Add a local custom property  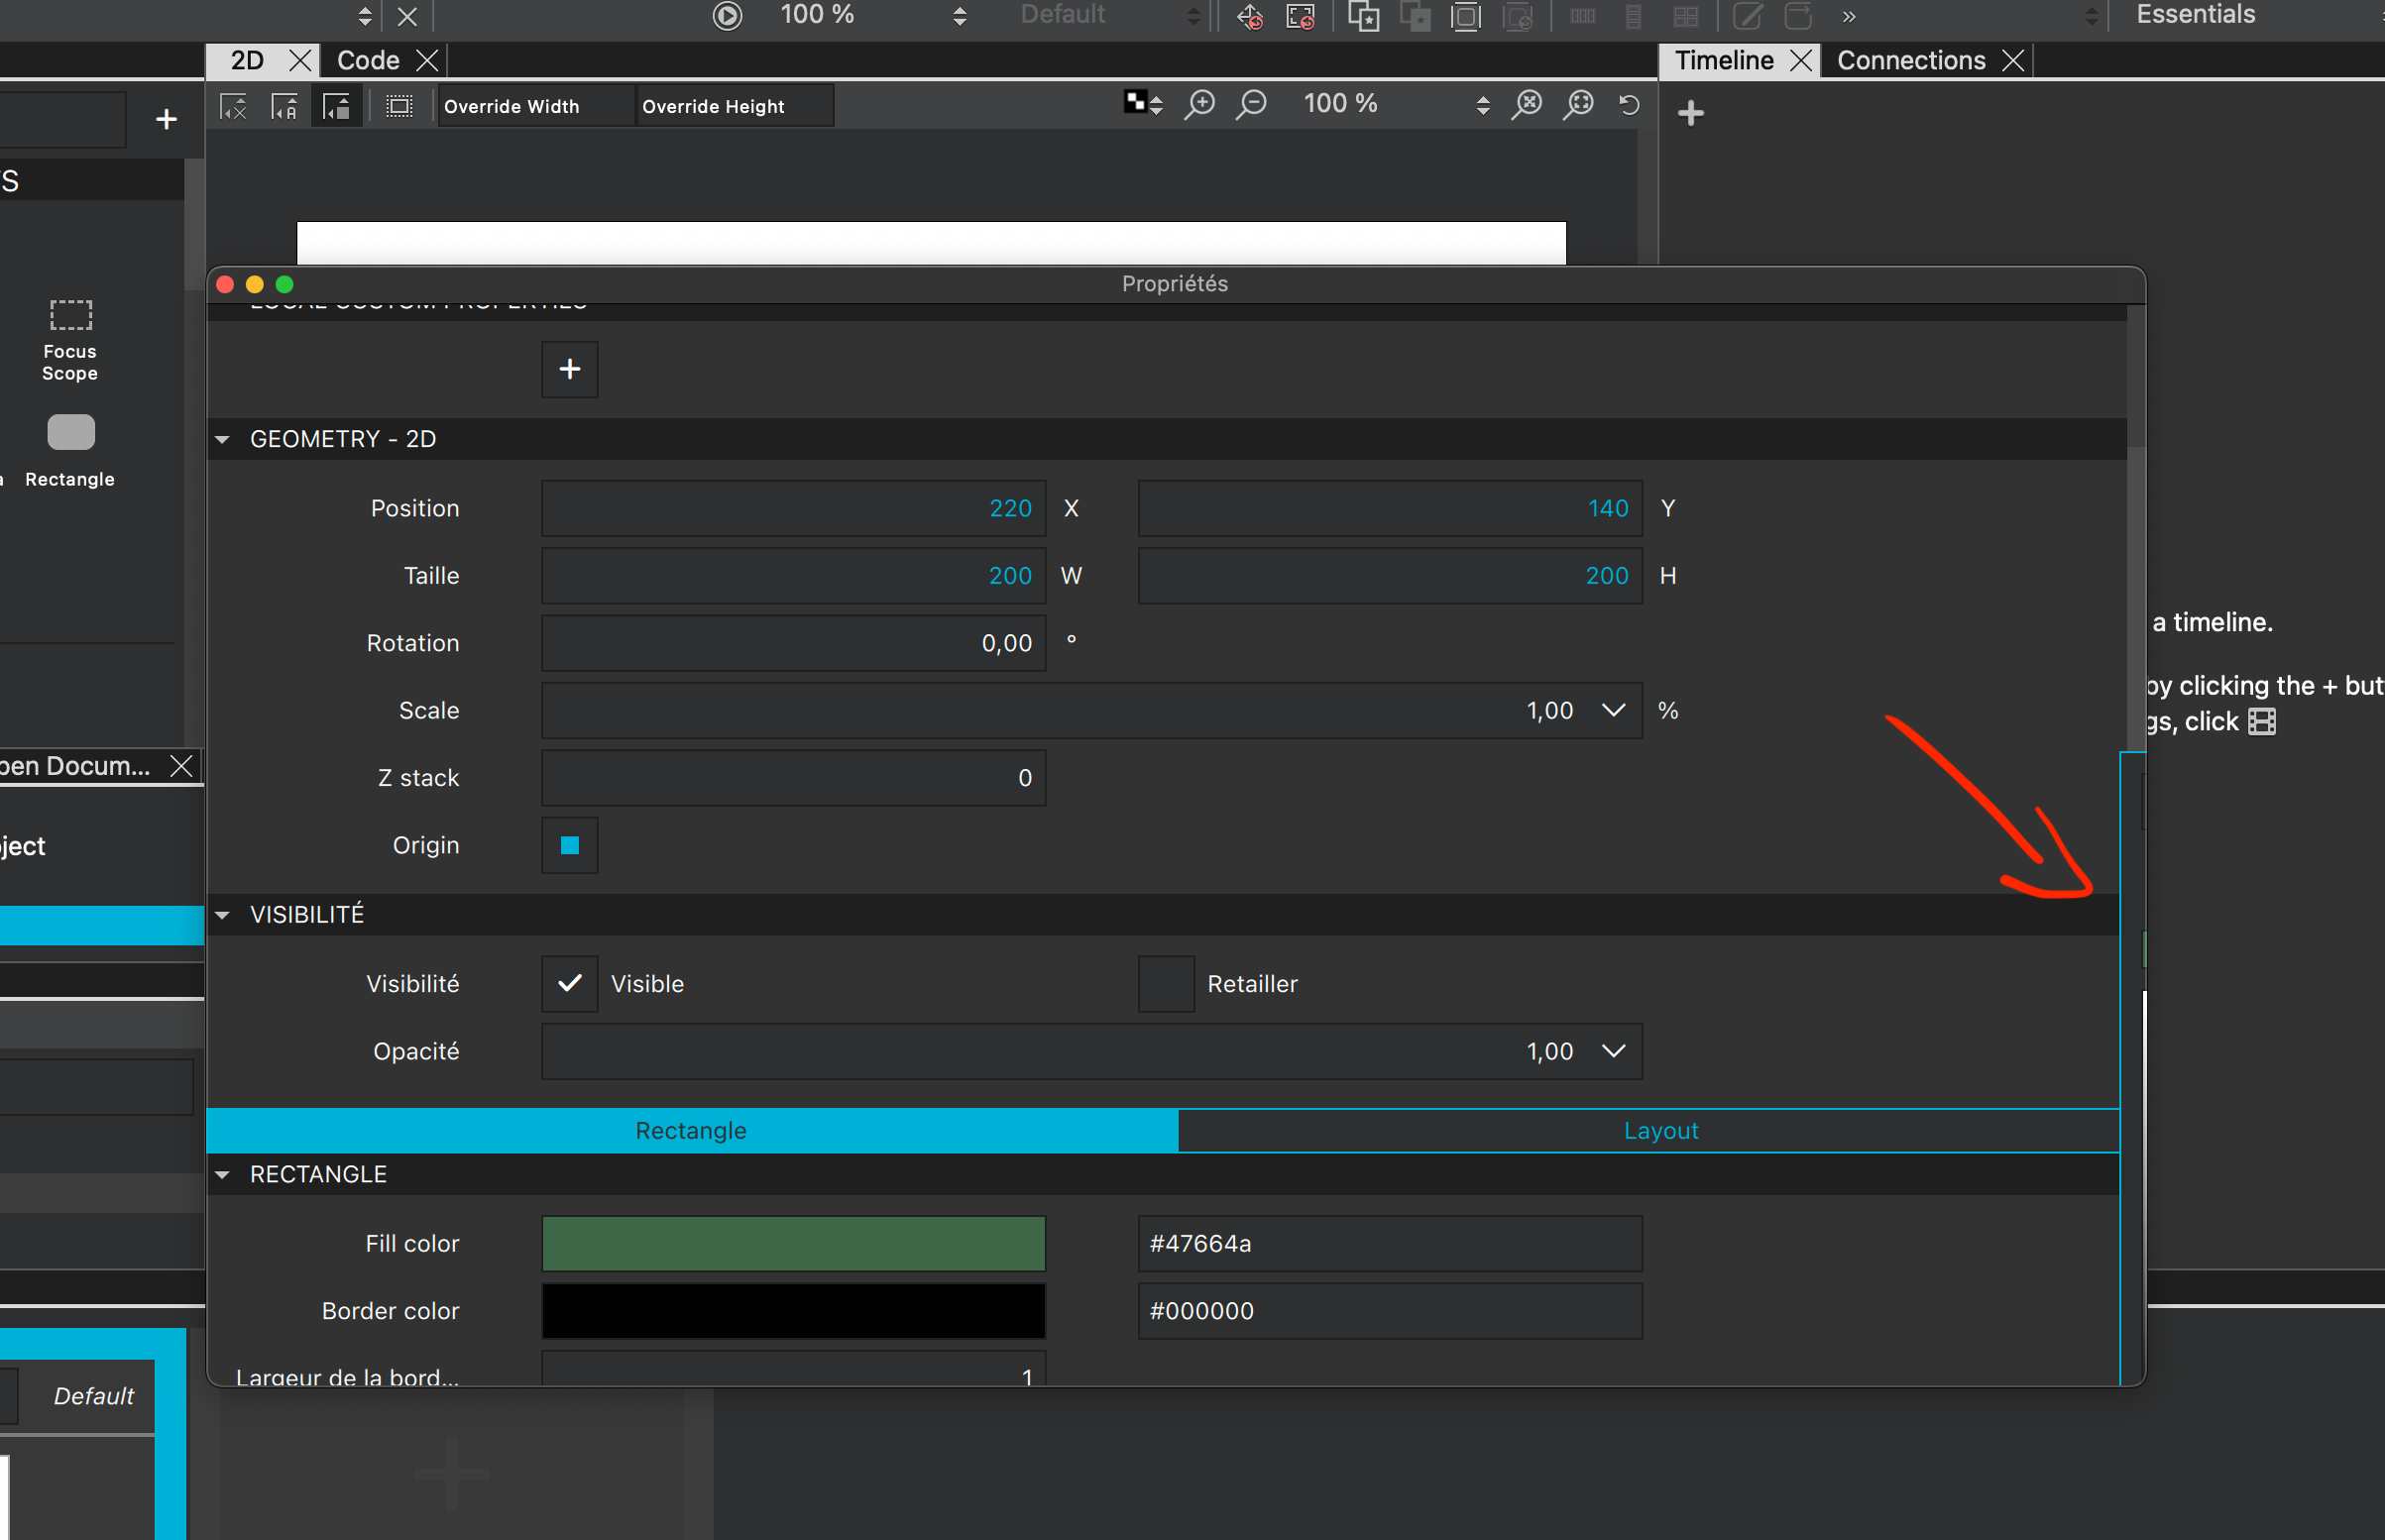pos(569,369)
